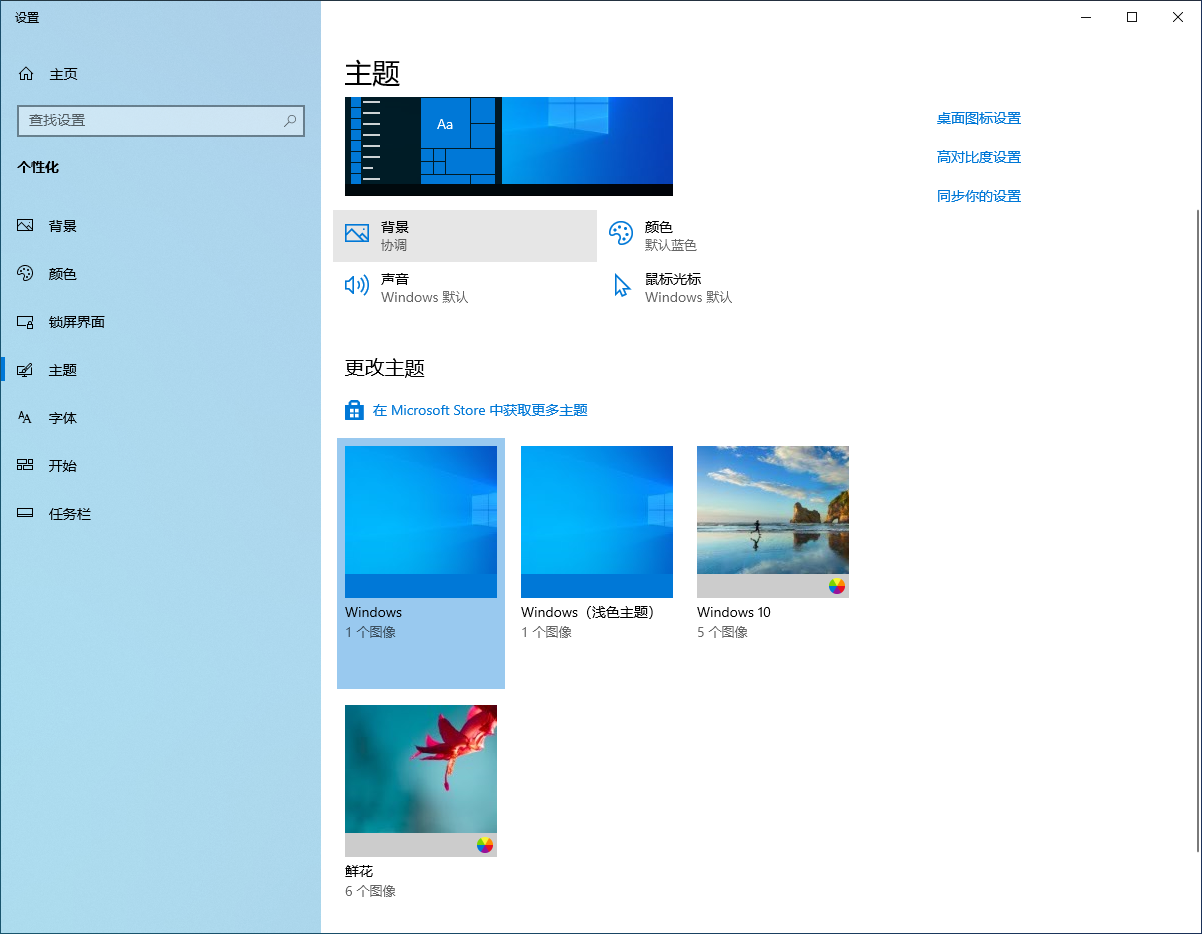Viewport: 1202px width, 934px height.
Task: Click the speaker icon beside 声音
Action: click(x=357, y=286)
